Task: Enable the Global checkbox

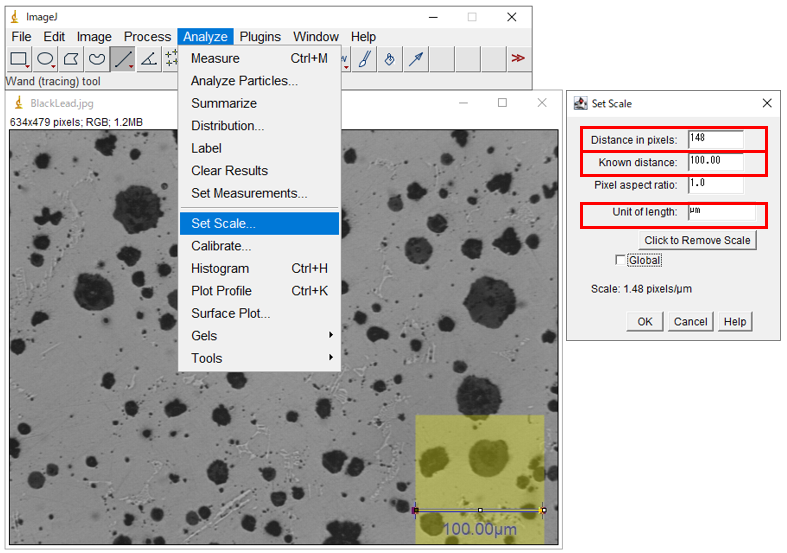Action: tap(621, 261)
